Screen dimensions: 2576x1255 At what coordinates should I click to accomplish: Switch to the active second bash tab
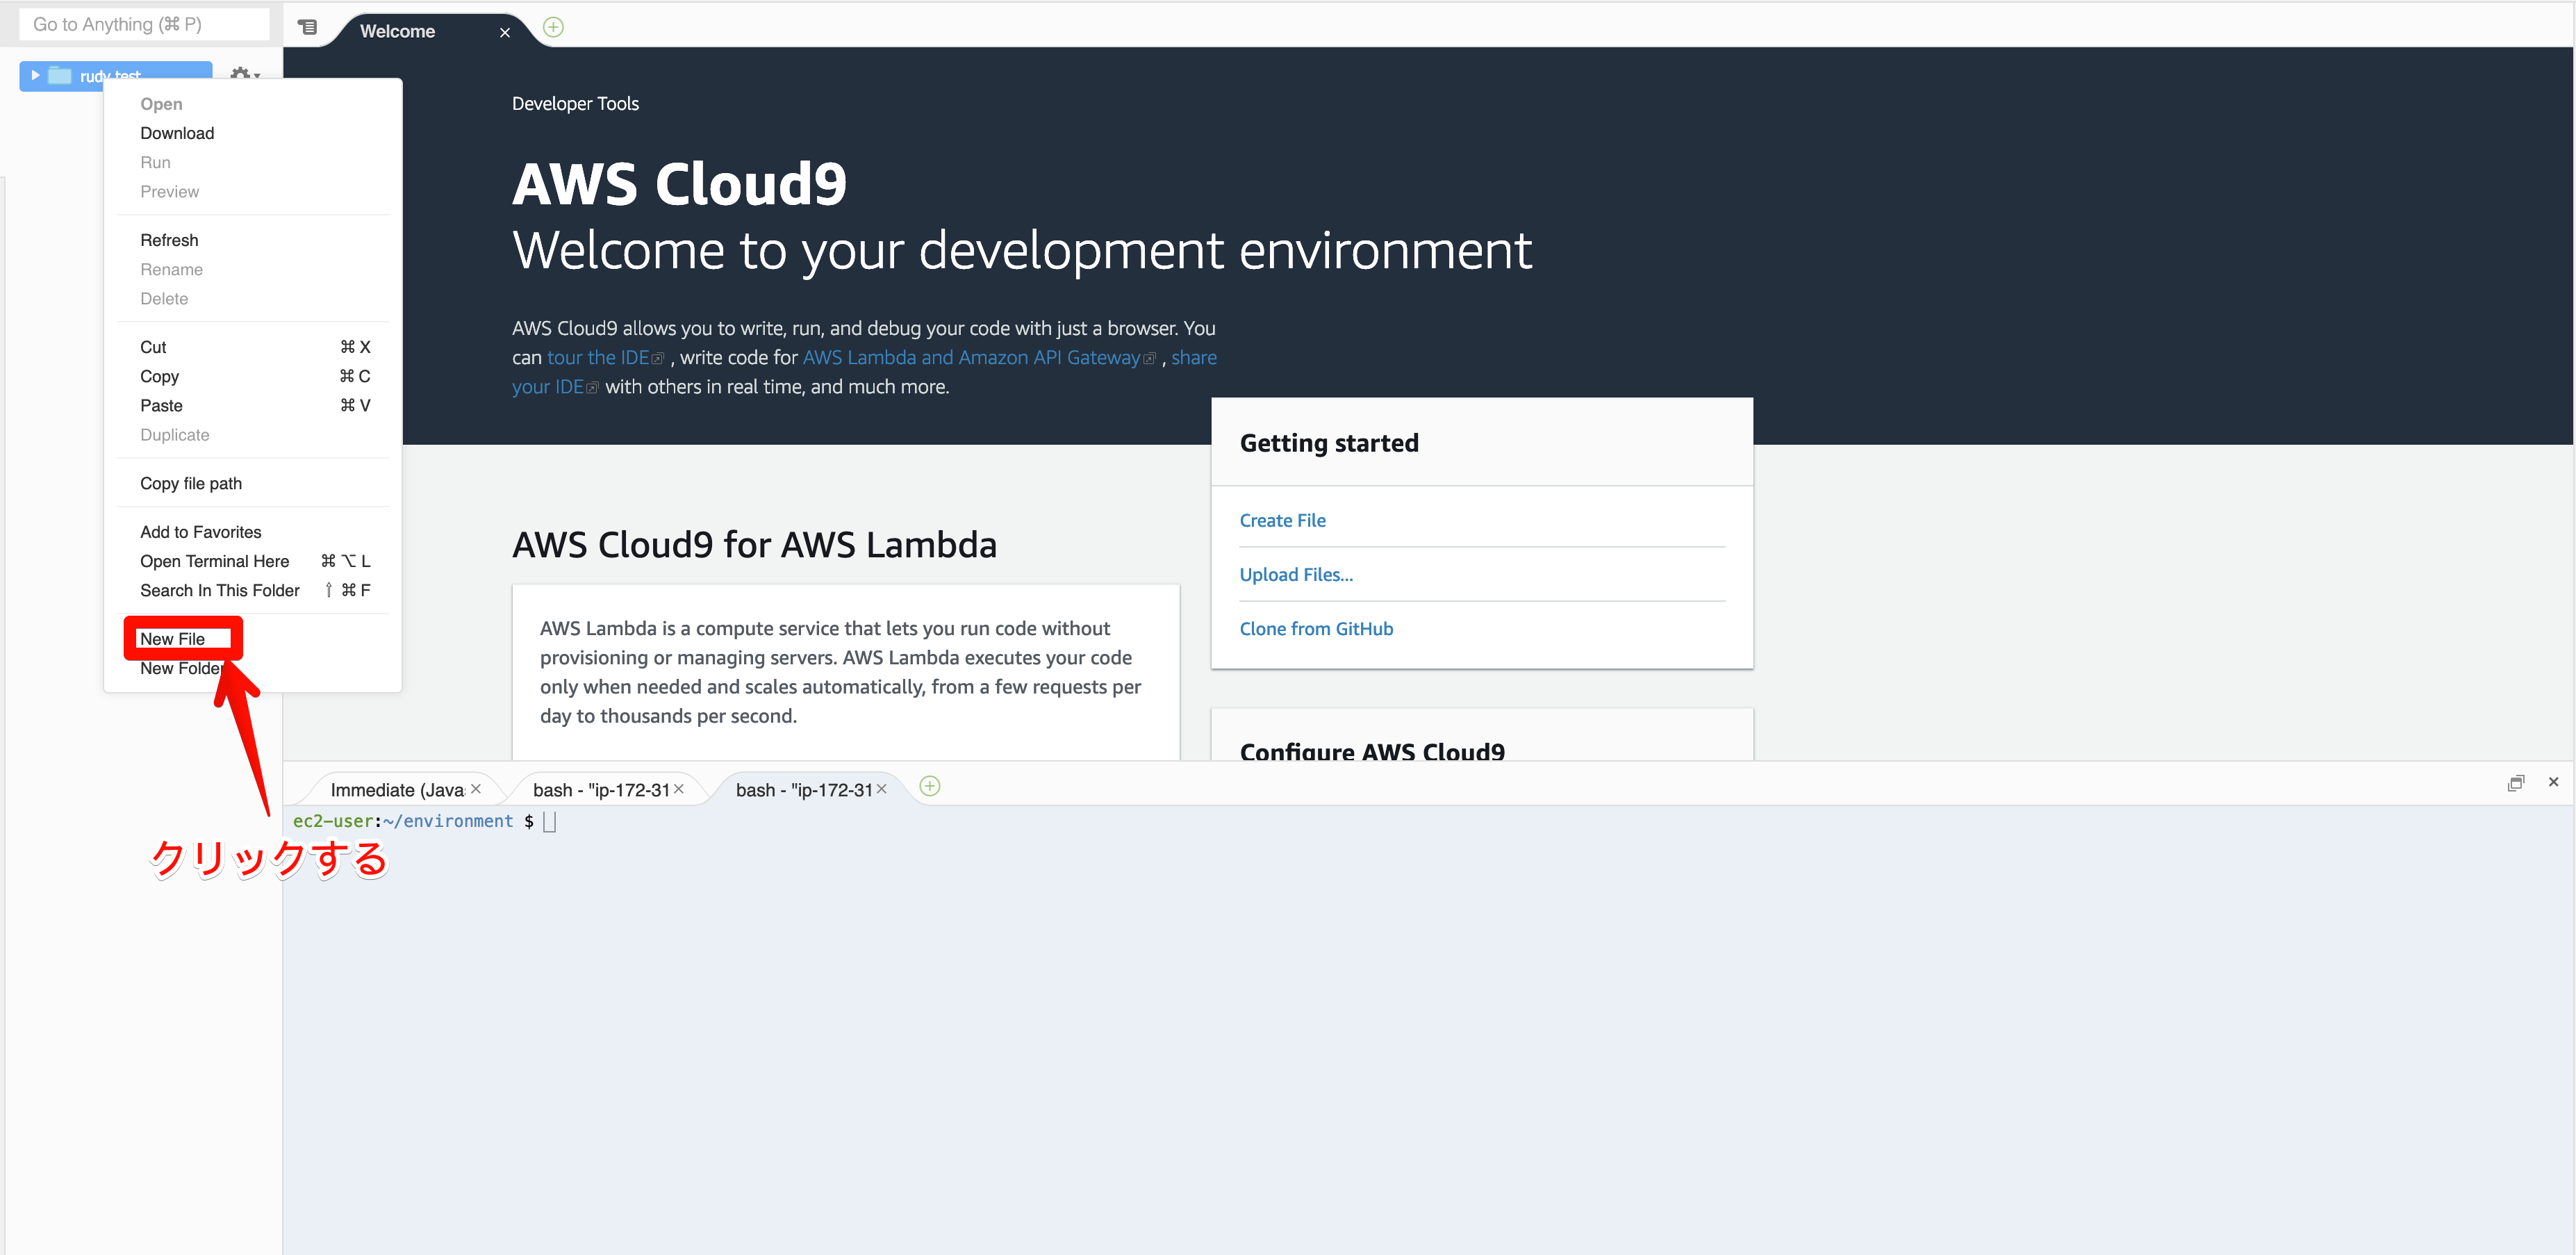(x=804, y=790)
